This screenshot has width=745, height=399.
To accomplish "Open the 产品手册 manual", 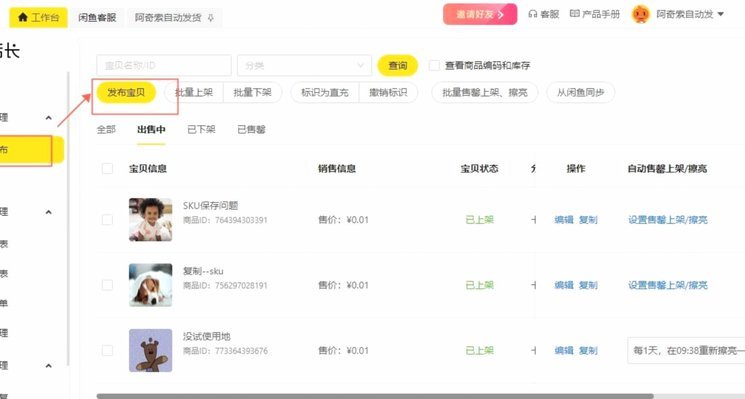I will tap(594, 14).
